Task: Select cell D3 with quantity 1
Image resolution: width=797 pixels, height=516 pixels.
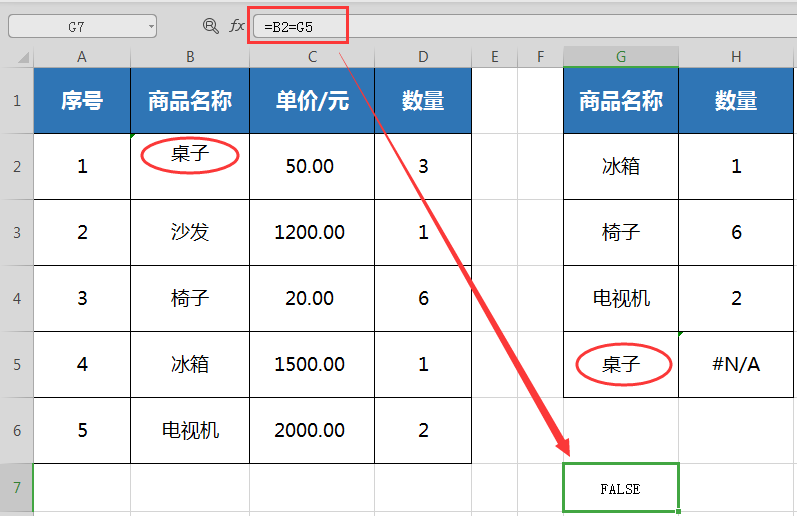Action: [423, 233]
